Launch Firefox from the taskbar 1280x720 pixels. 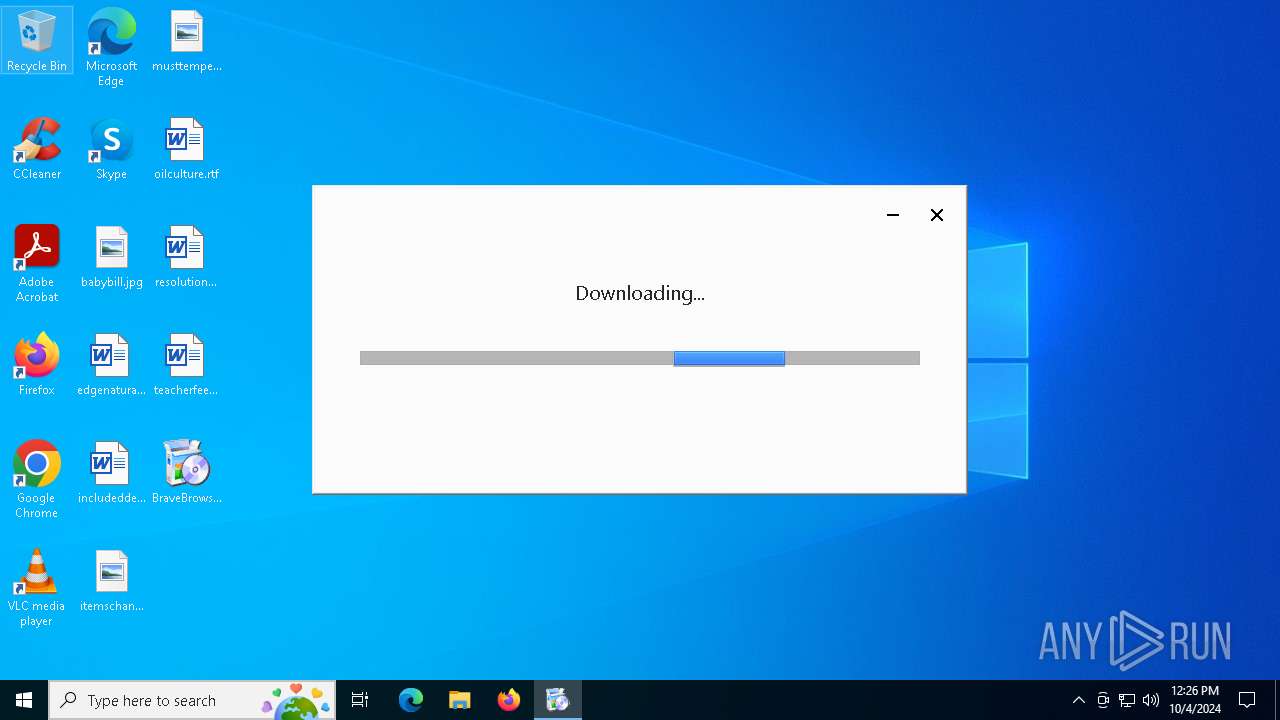point(509,700)
